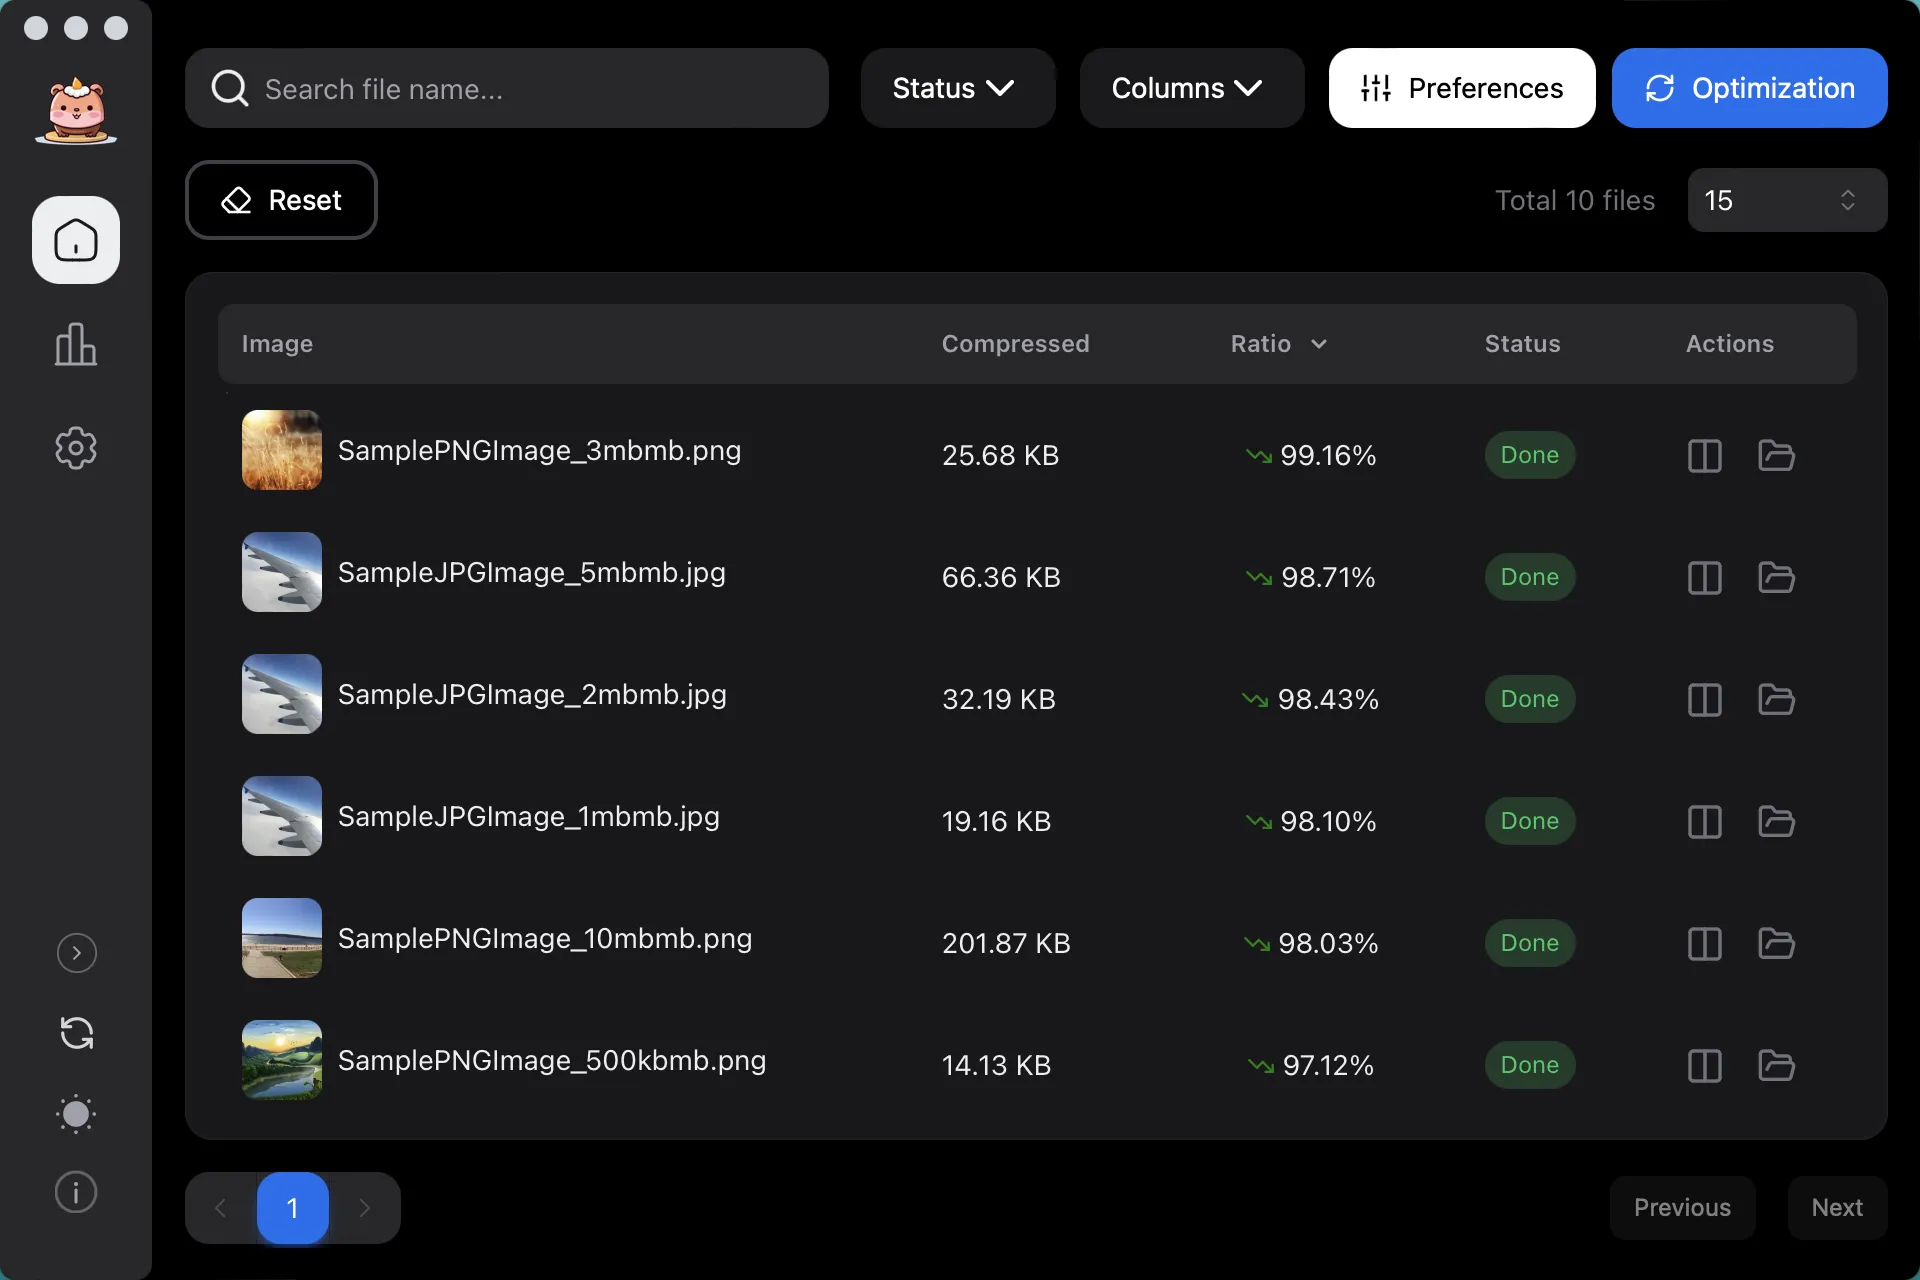Click the refresh icon in sidebar
The image size is (1920, 1280).
[75, 1032]
